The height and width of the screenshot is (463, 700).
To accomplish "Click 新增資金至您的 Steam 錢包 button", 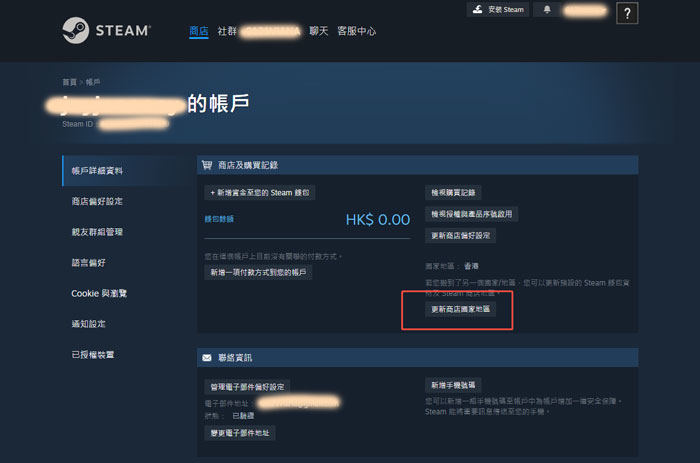I will point(260,192).
